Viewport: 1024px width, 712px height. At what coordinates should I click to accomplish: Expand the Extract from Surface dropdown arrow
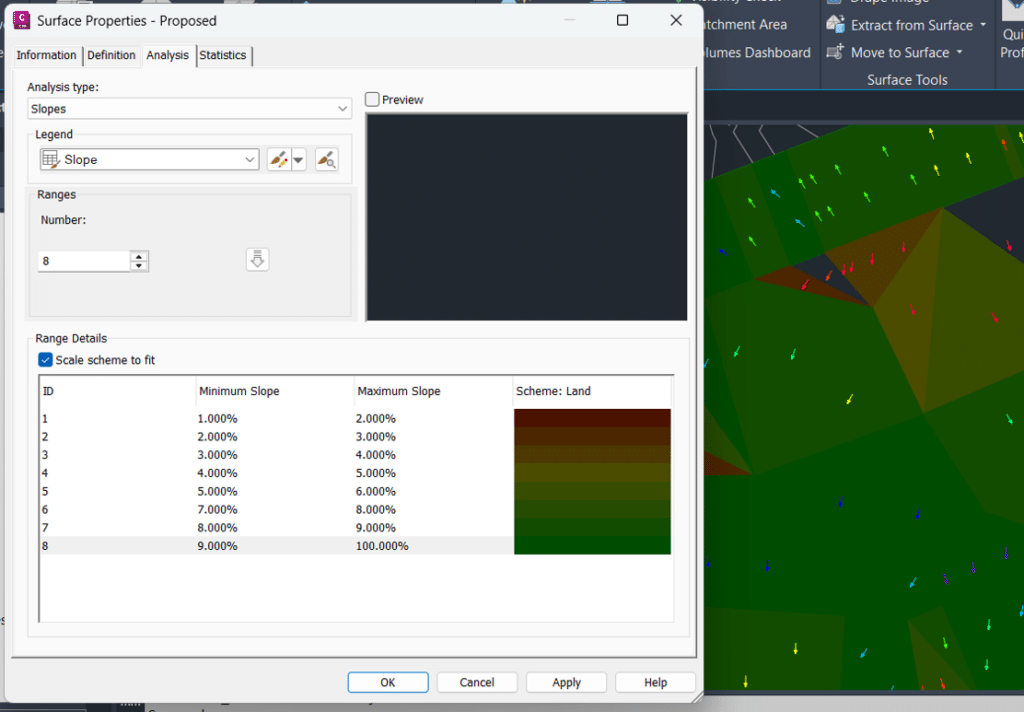point(983,25)
